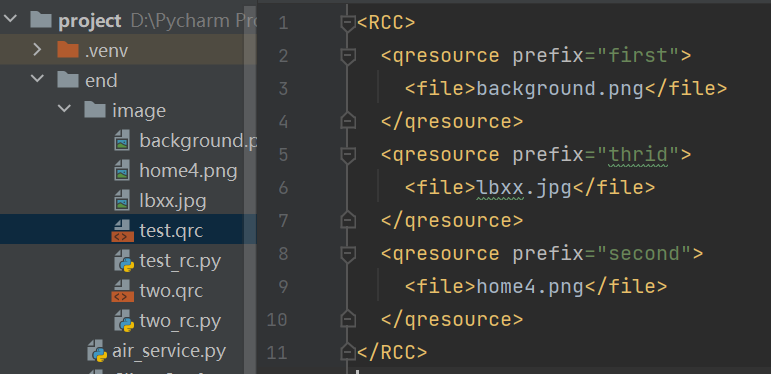Click the project root folder icon
Image resolution: width=771 pixels, height=374 pixels.
[x=41, y=20]
